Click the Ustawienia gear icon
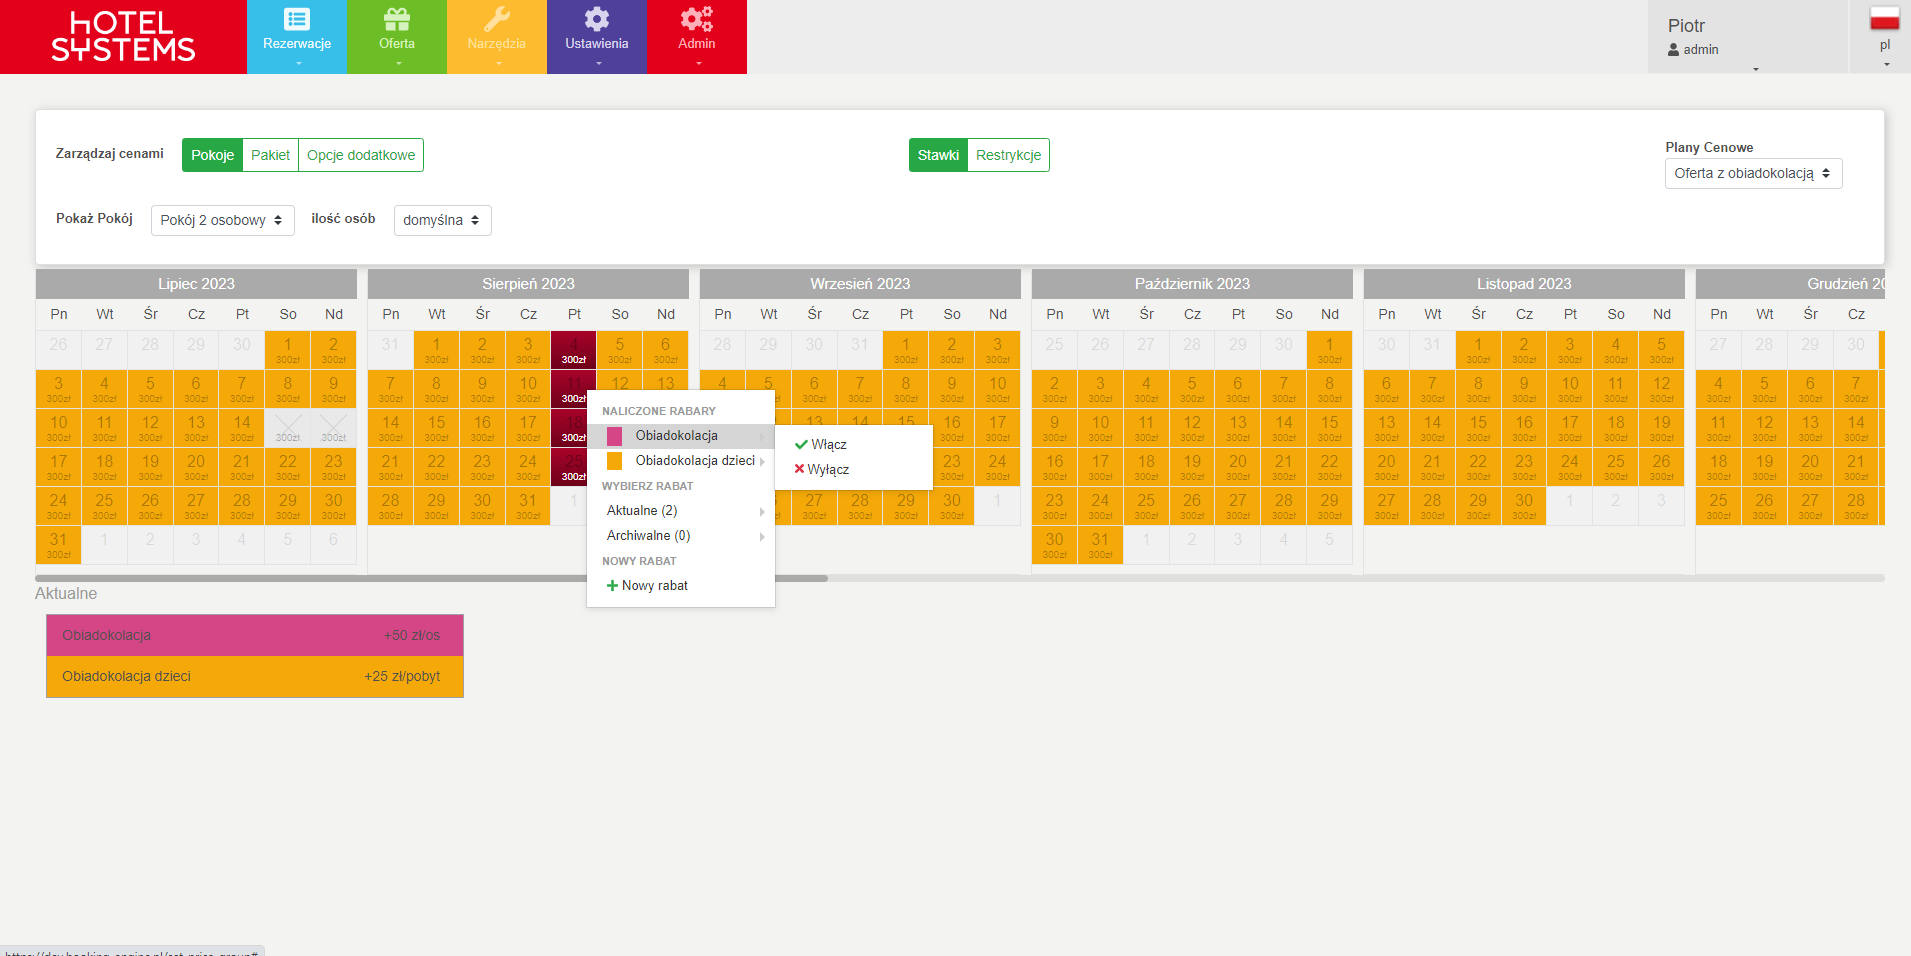 tap(597, 20)
